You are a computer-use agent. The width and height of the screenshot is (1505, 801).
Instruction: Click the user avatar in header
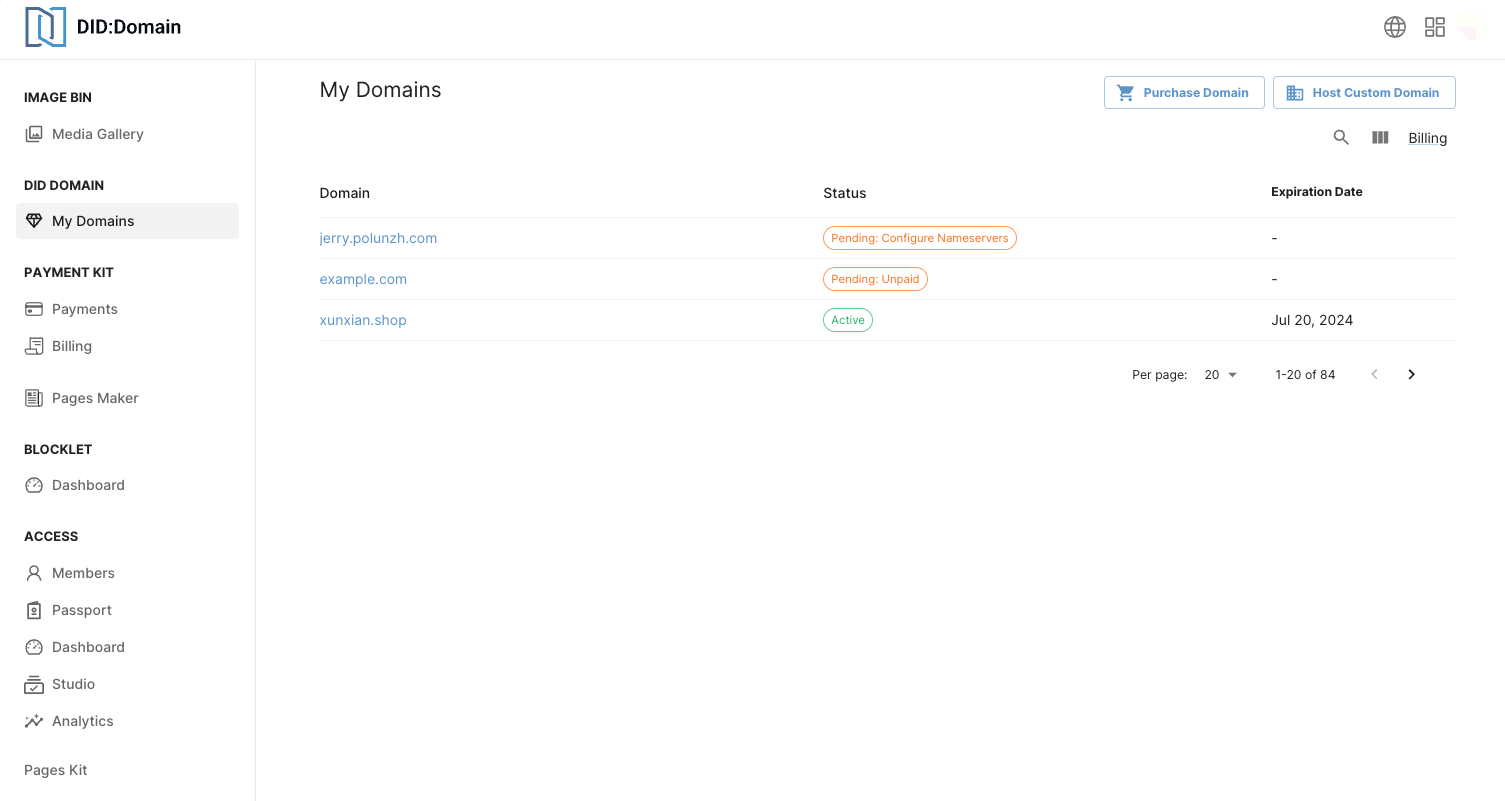(1468, 28)
